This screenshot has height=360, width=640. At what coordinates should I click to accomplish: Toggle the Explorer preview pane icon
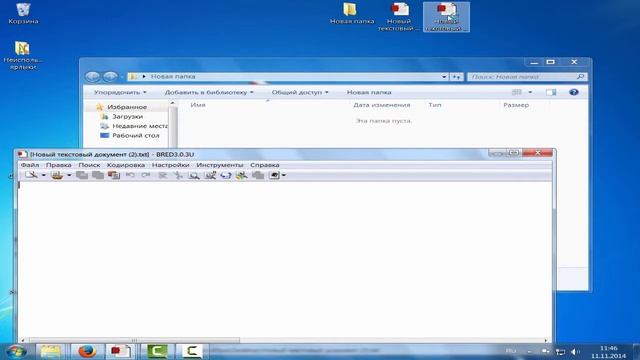[551, 92]
